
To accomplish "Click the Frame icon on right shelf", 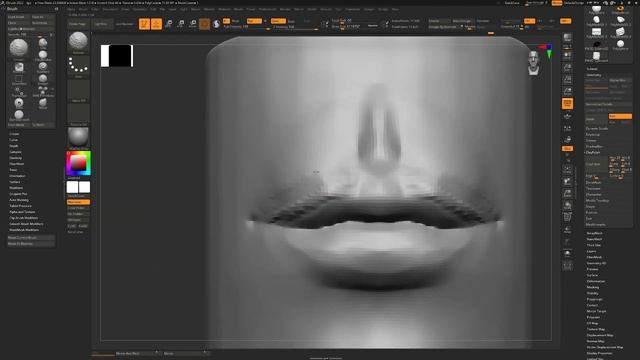I will (567, 169).
